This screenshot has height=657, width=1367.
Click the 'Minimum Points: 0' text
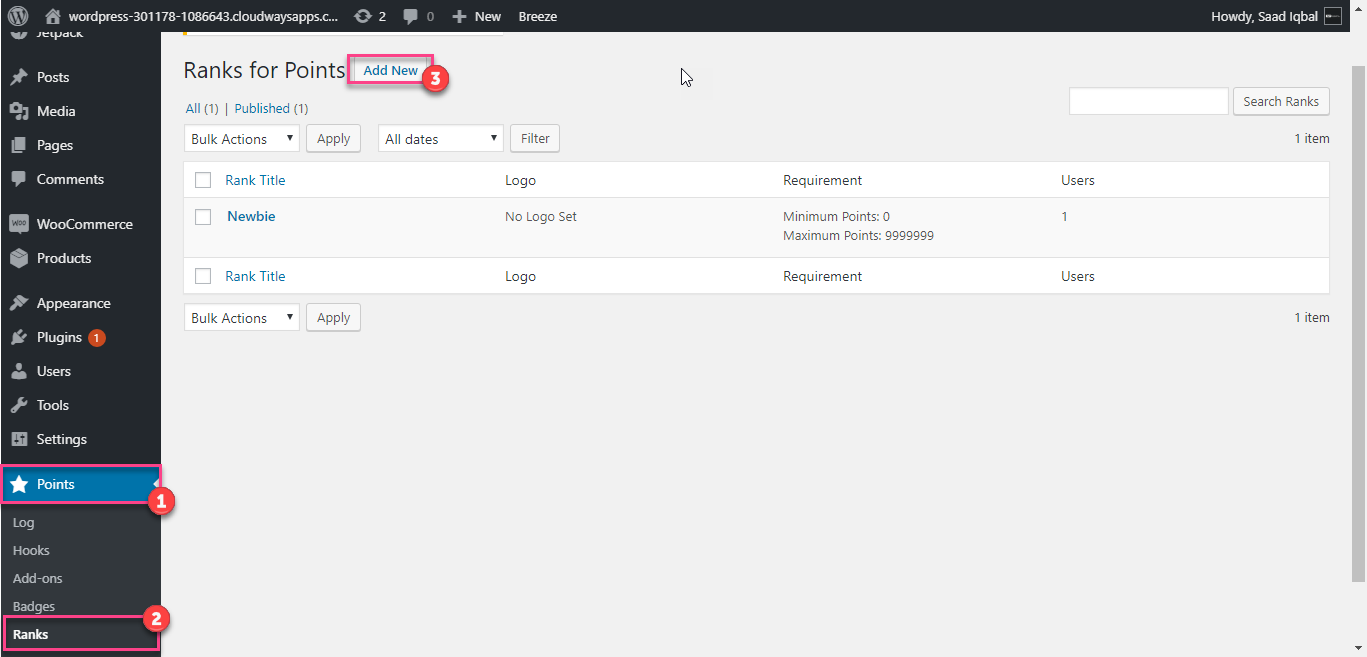click(x=836, y=217)
